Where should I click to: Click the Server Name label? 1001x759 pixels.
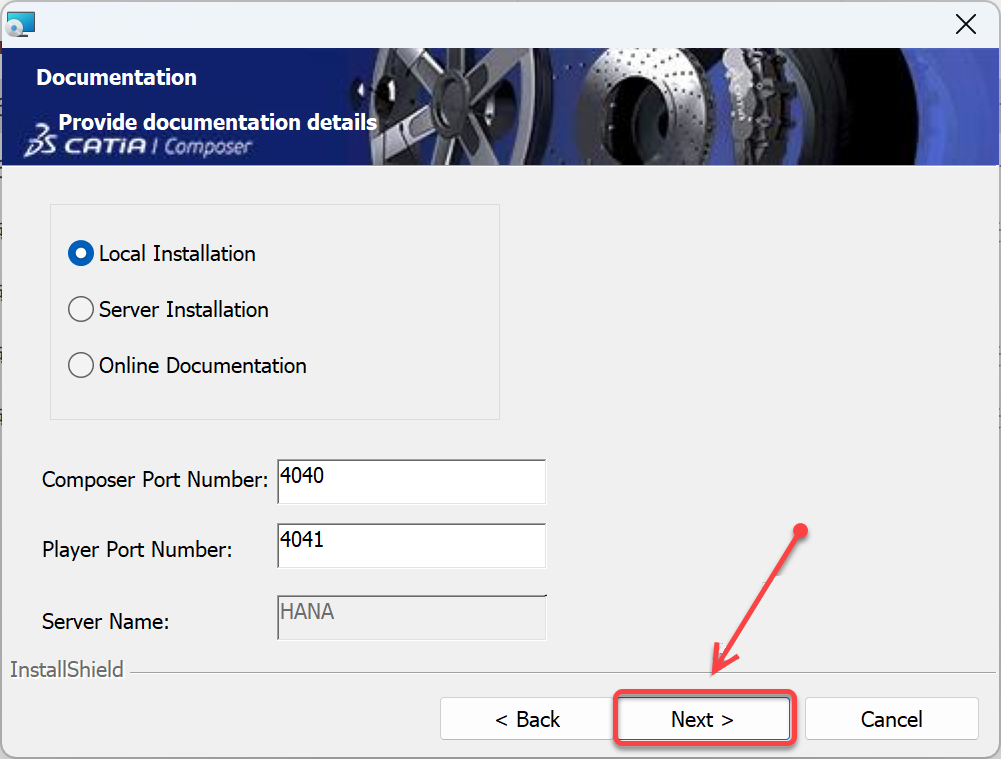point(105,621)
